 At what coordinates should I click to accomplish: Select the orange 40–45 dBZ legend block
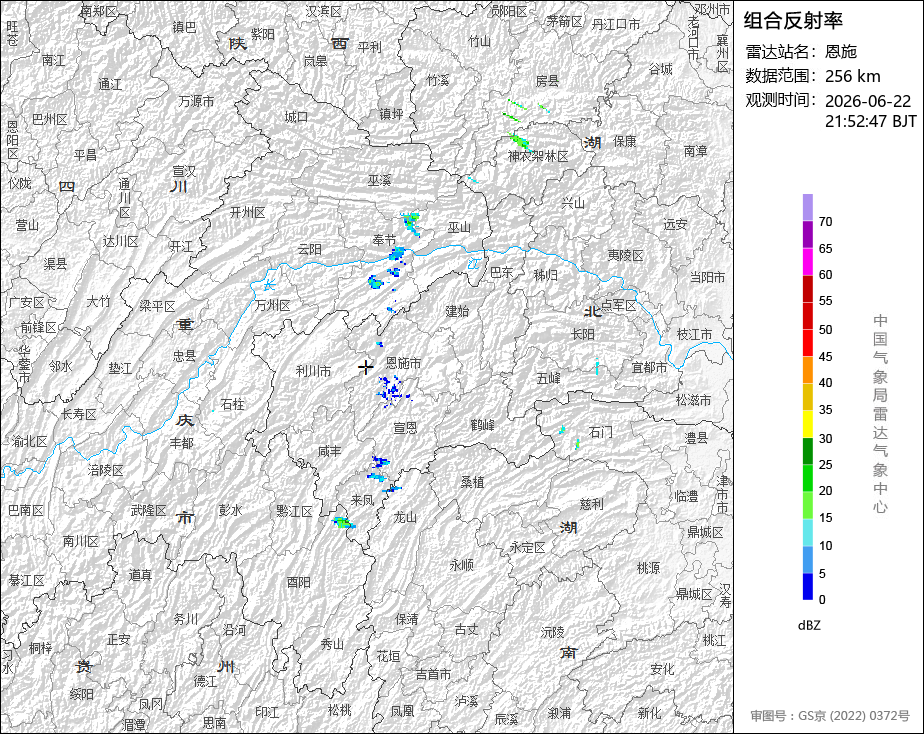[x=807, y=370]
